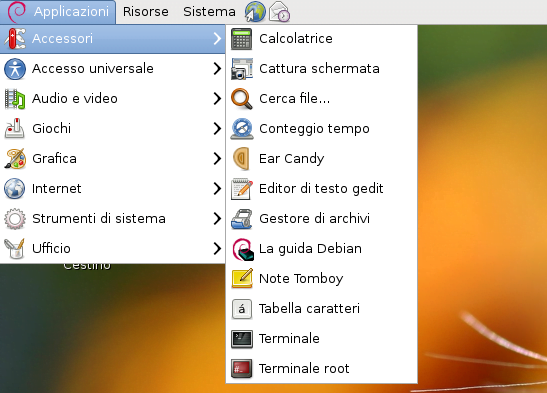Viewport: 547px width, 393px height.
Task: Expand Accesso universale submenu arrow
Action: coord(217,68)
